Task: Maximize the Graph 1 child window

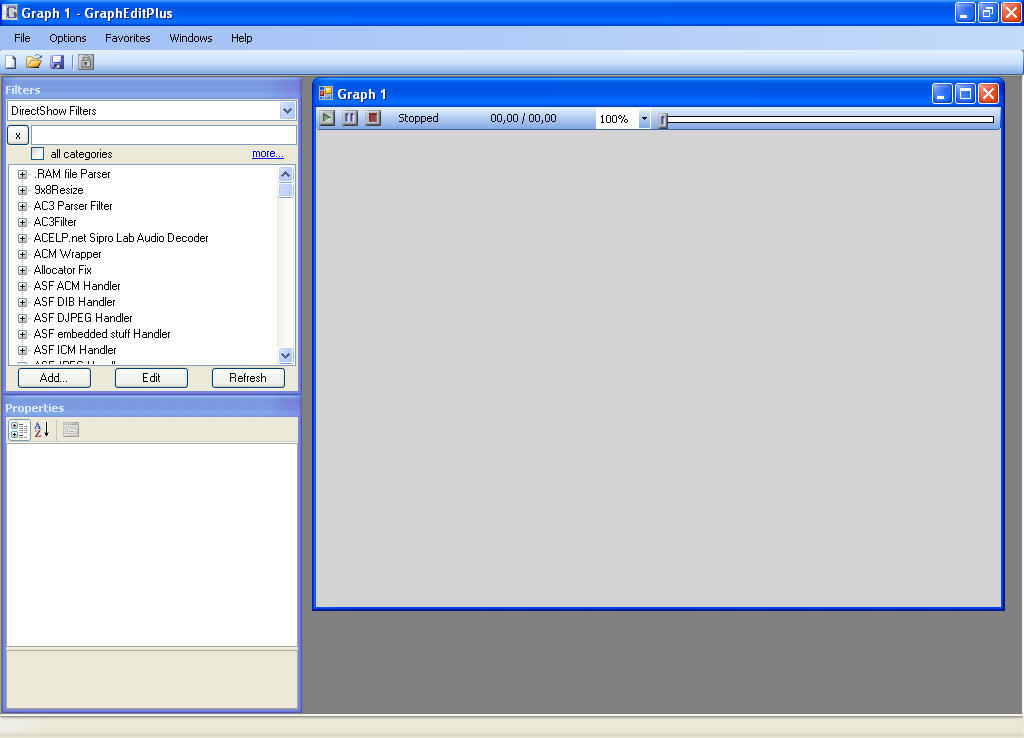Action: coord(965,94)
